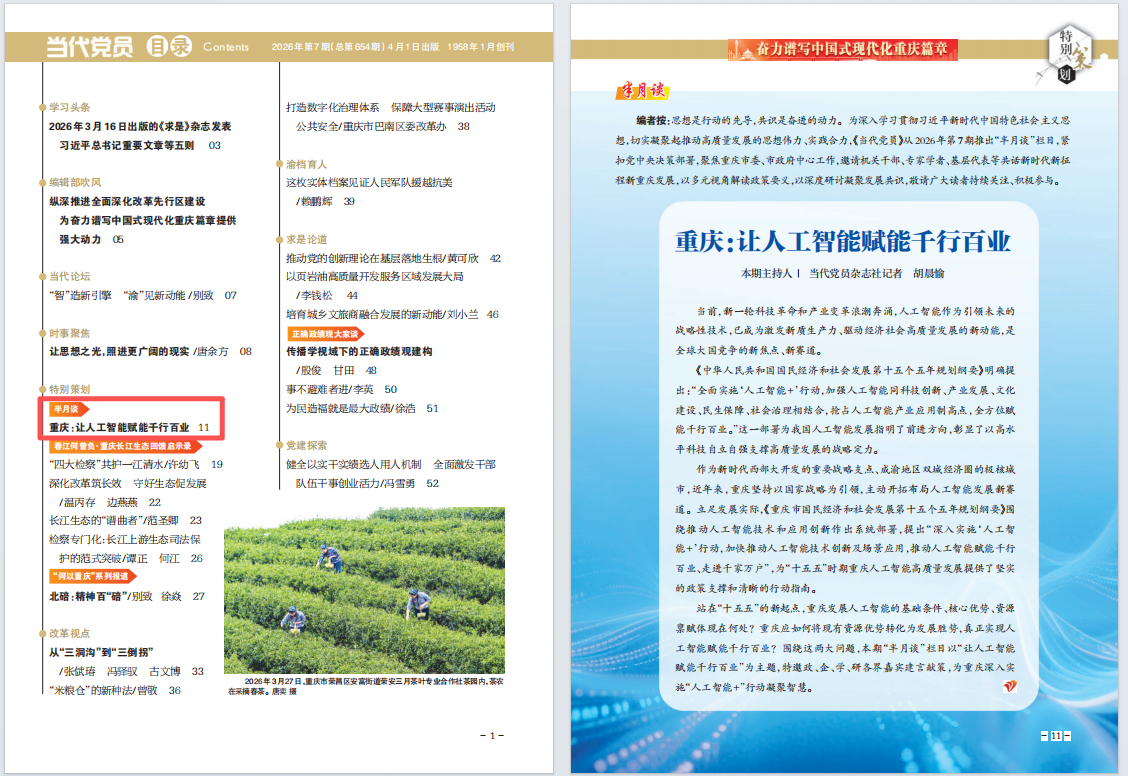Click the red 奋力谱写中国式现代化重庆篇章 banner
The width and height of the screenshot is (1128, 776).
pyautogui.click(x=843, y=50)
